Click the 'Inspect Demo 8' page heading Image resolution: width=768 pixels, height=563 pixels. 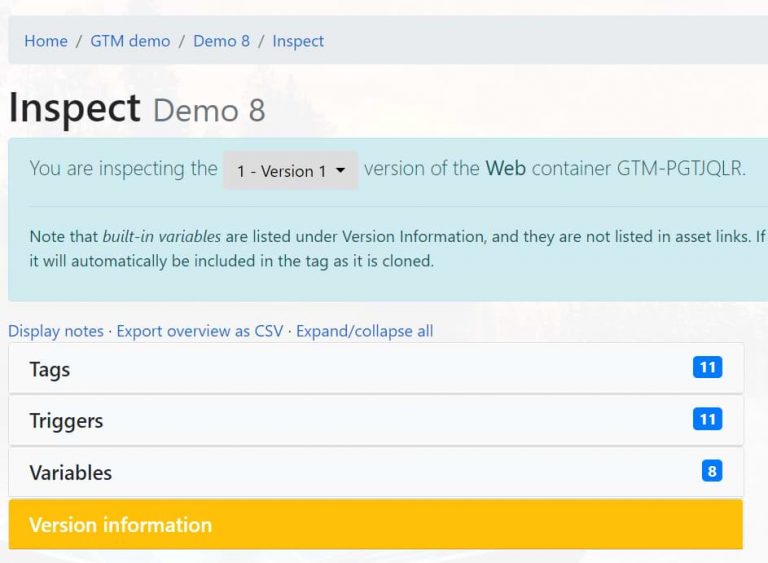[137, 108]
